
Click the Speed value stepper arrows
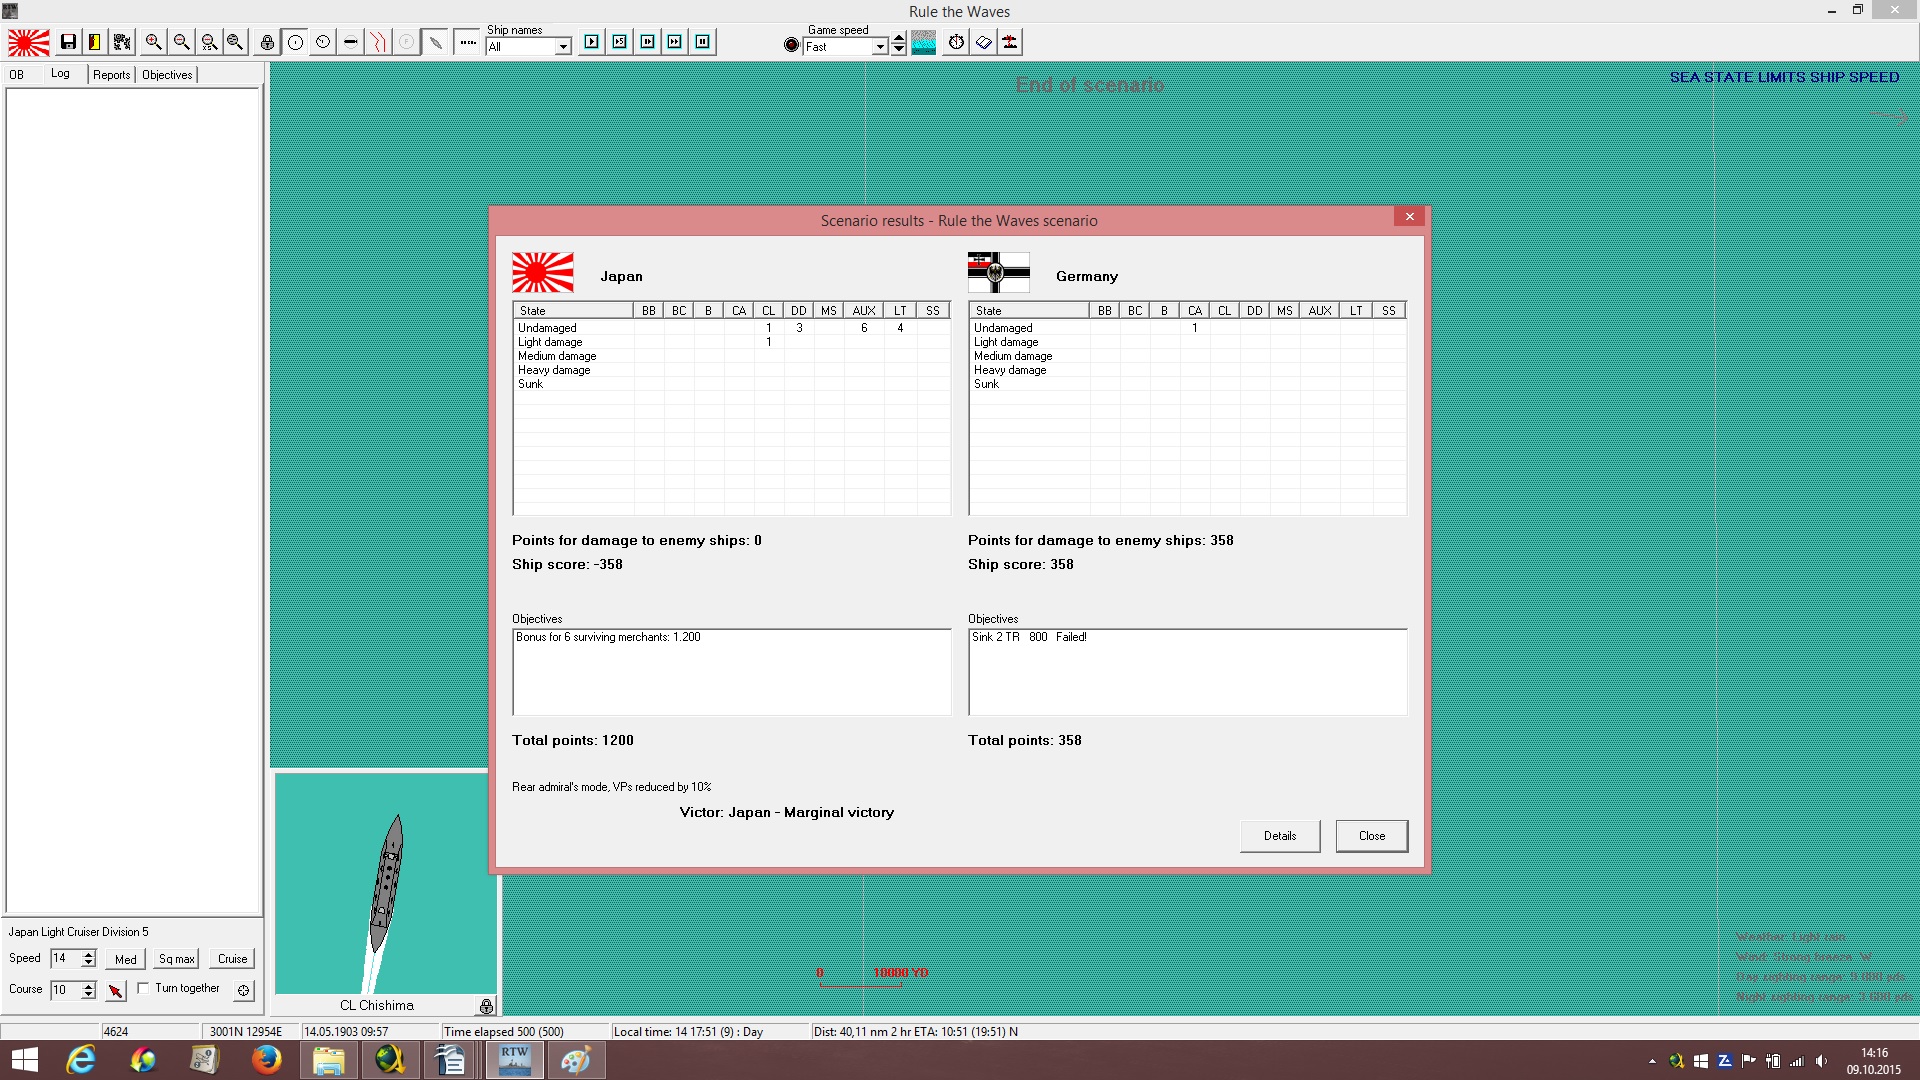89,959
